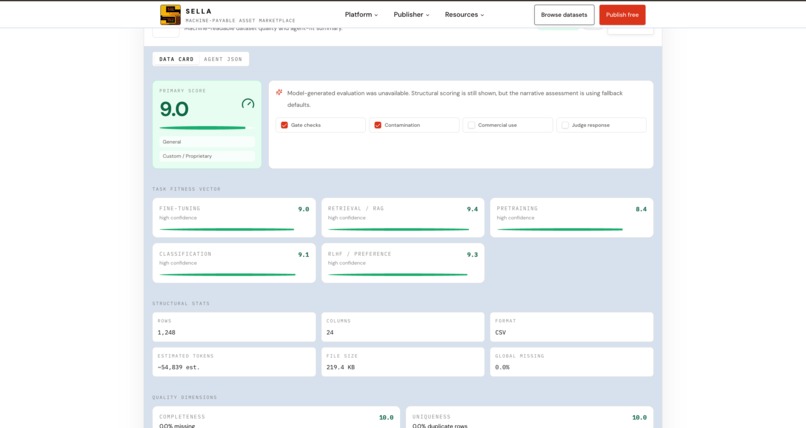Click the File Size value 219.4 KB
The width and height of the screenshot is (806, 428).
tap(340, 367)
